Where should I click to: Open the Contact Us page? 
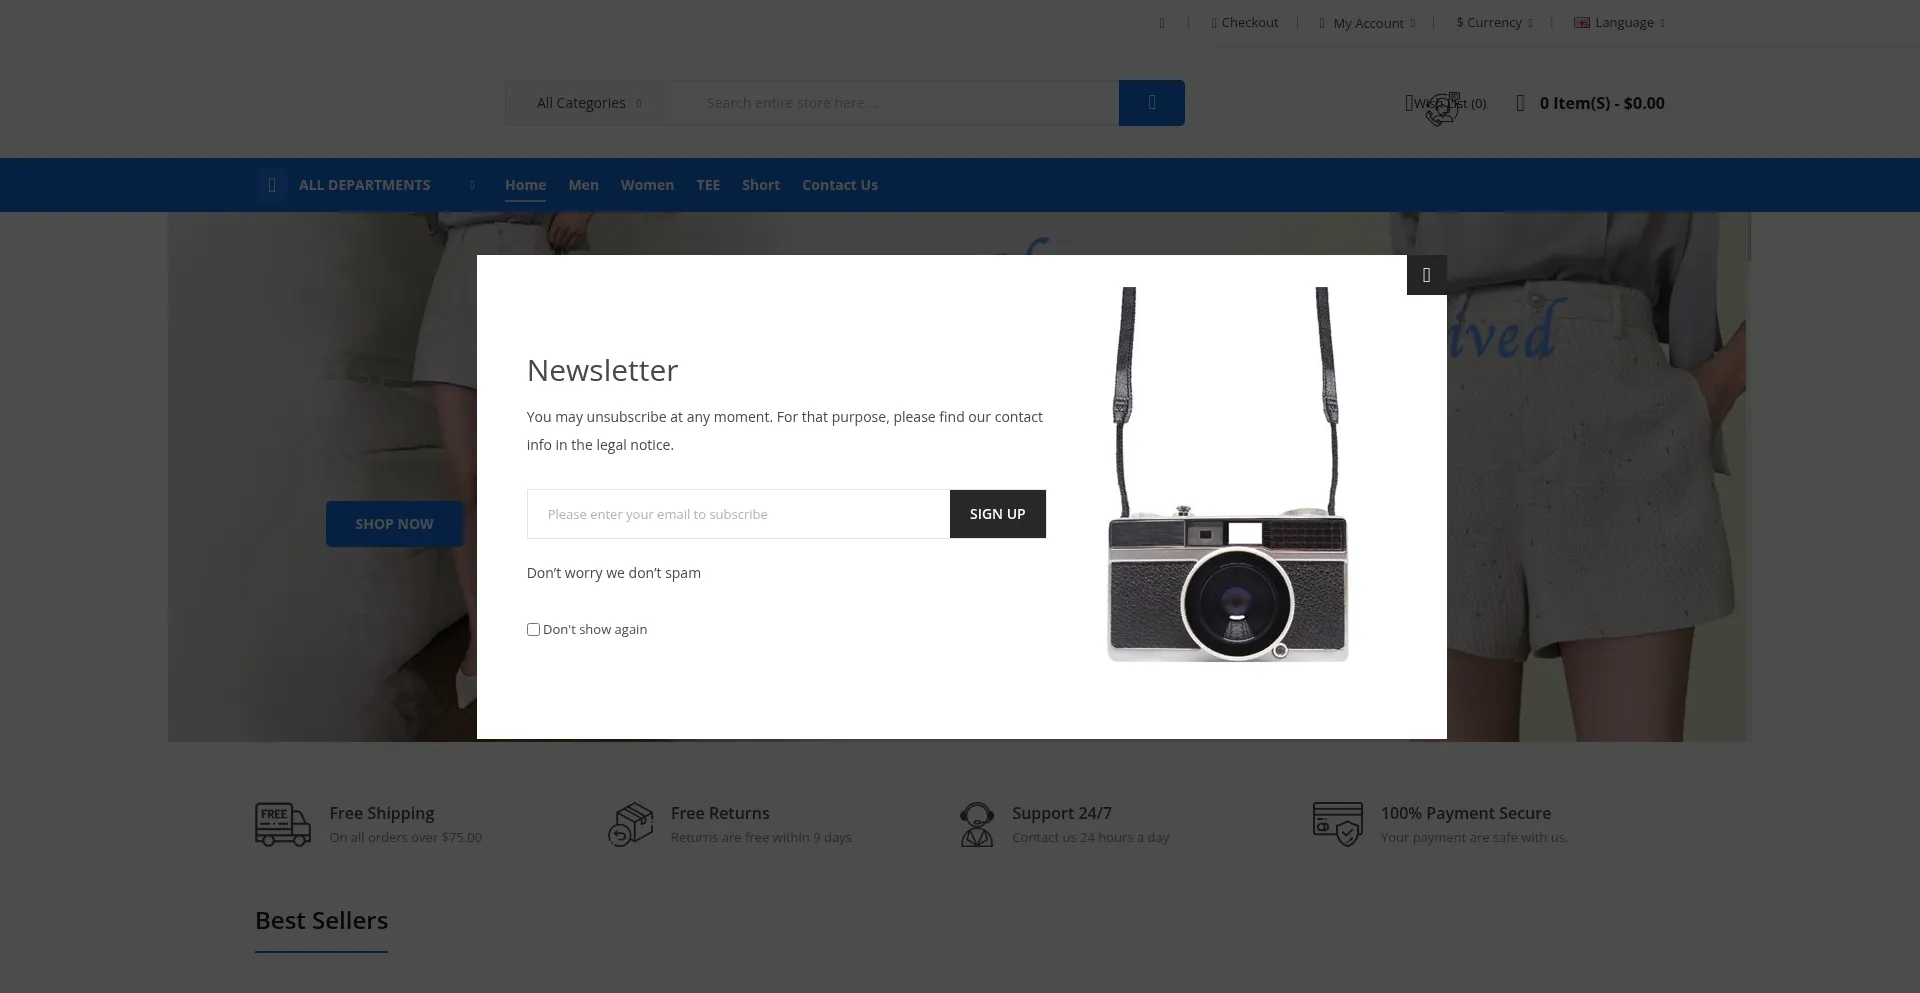click(x=840, y=185)
